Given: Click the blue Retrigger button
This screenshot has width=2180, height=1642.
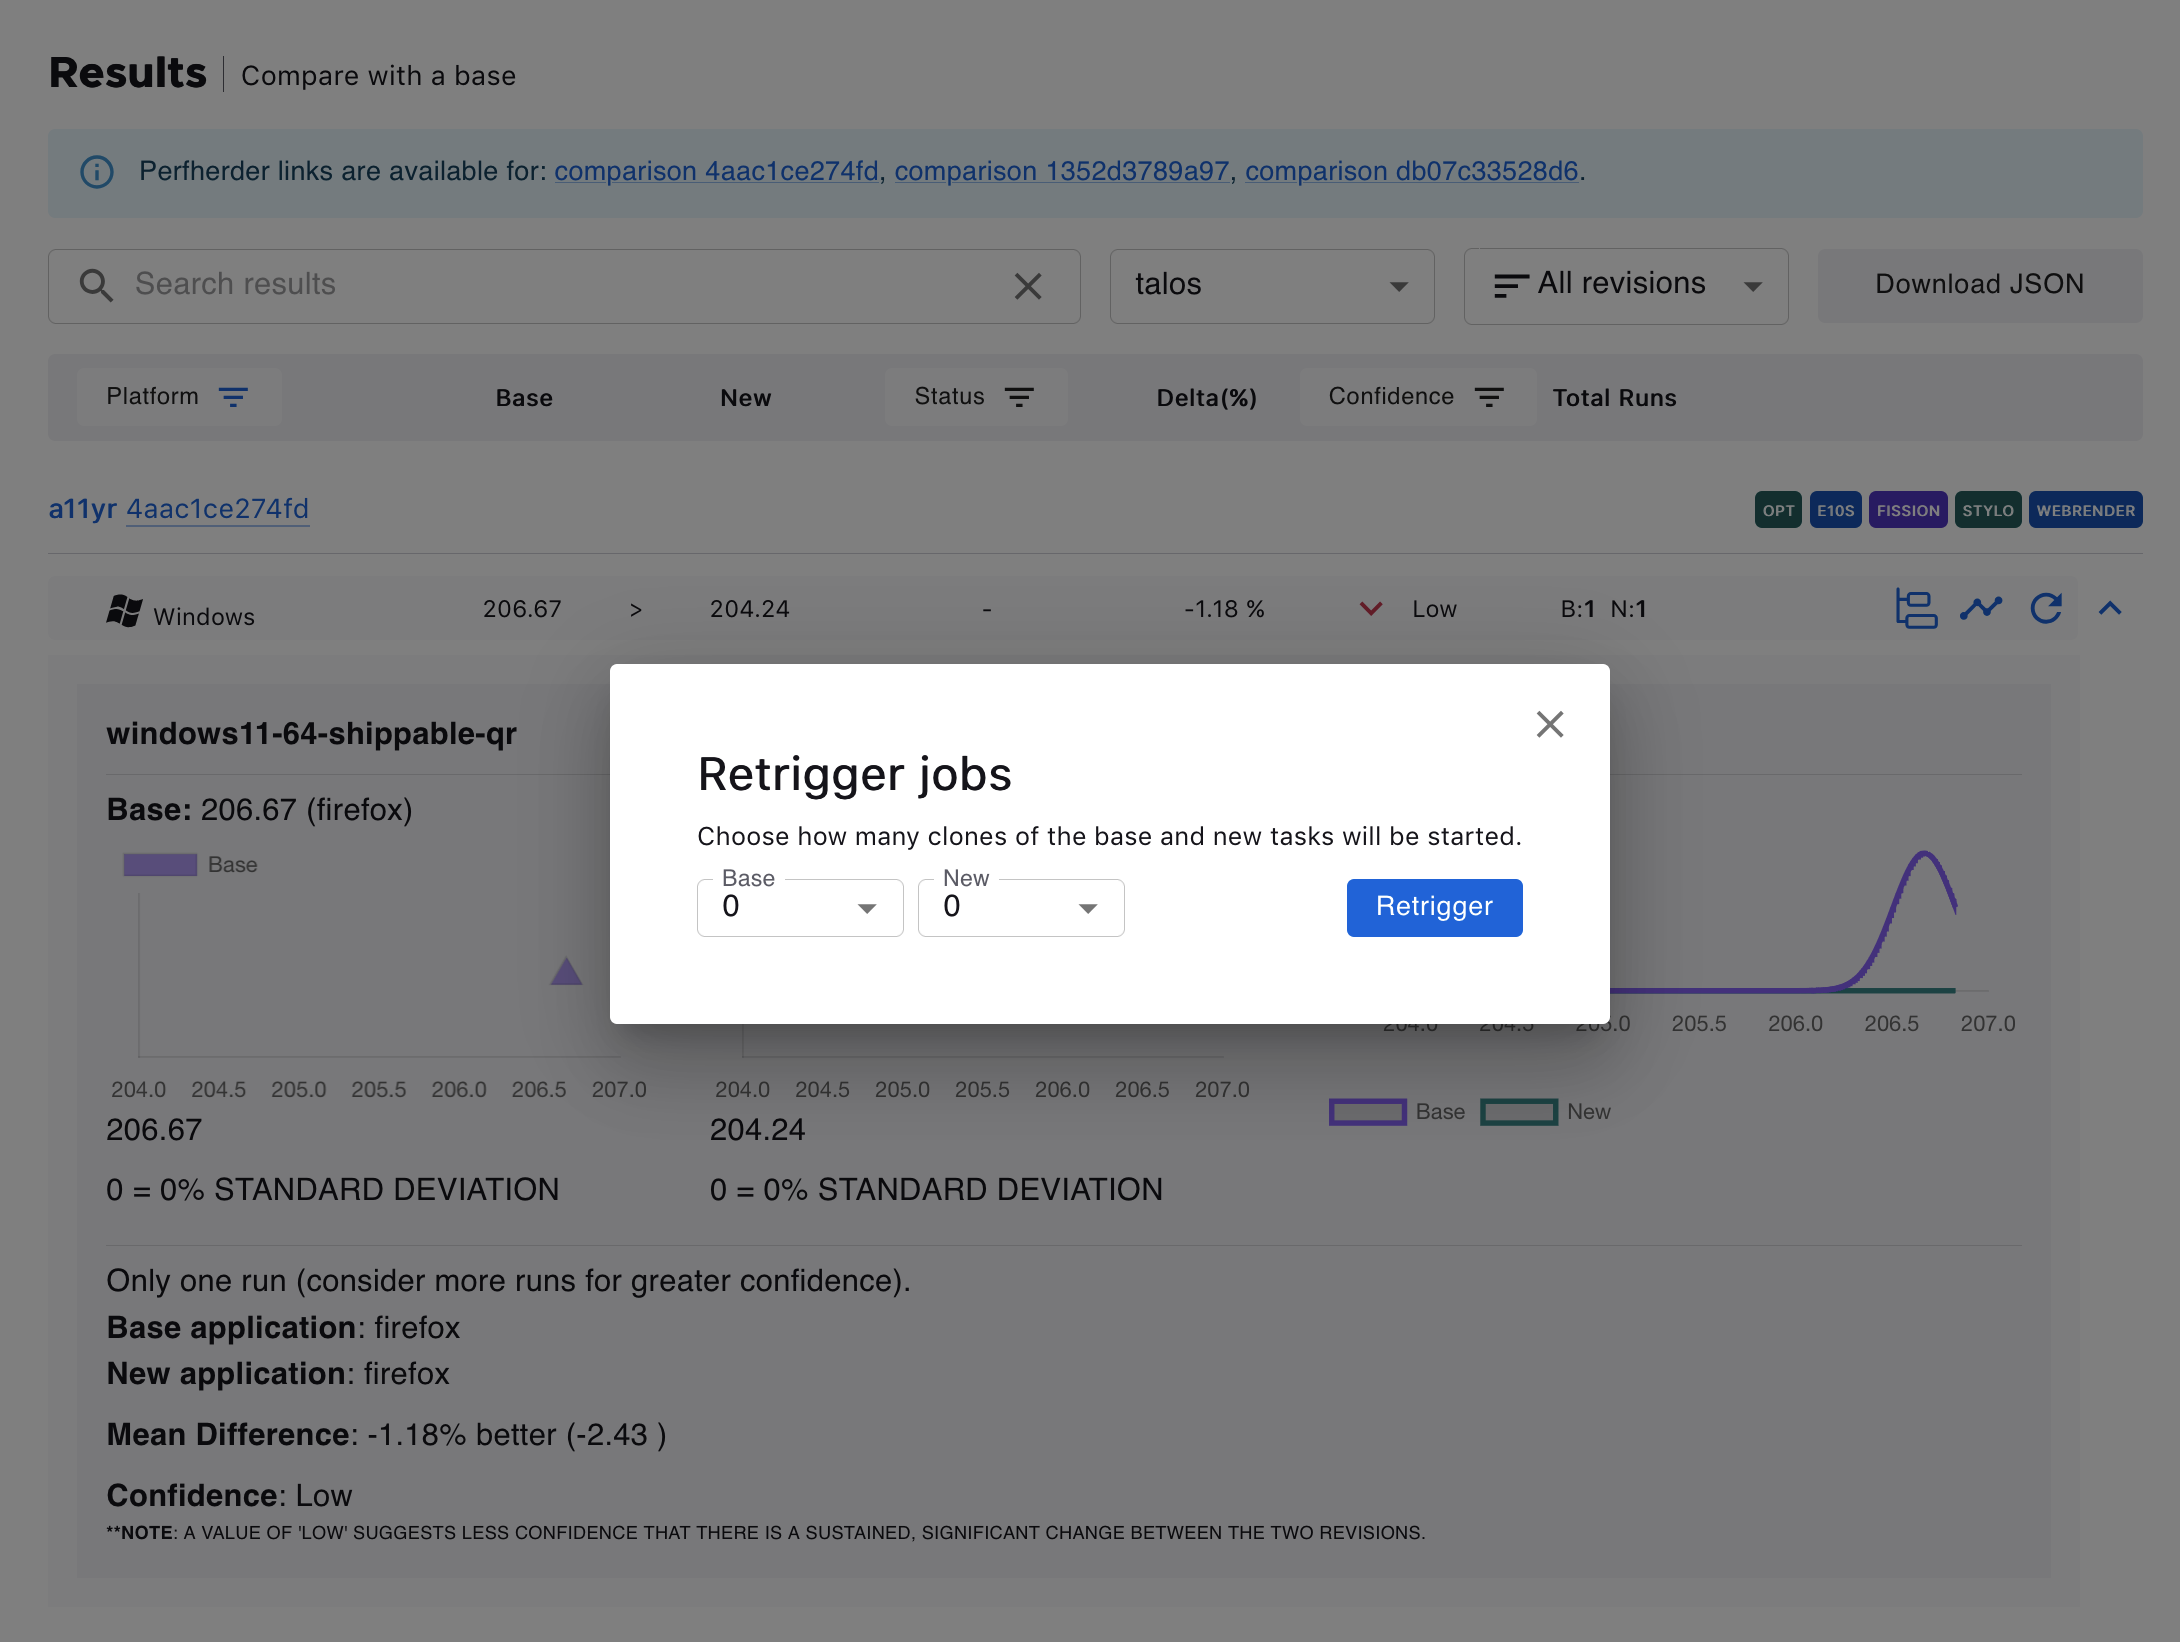Looking at the screenshot, I should [x=1434, y=907].
